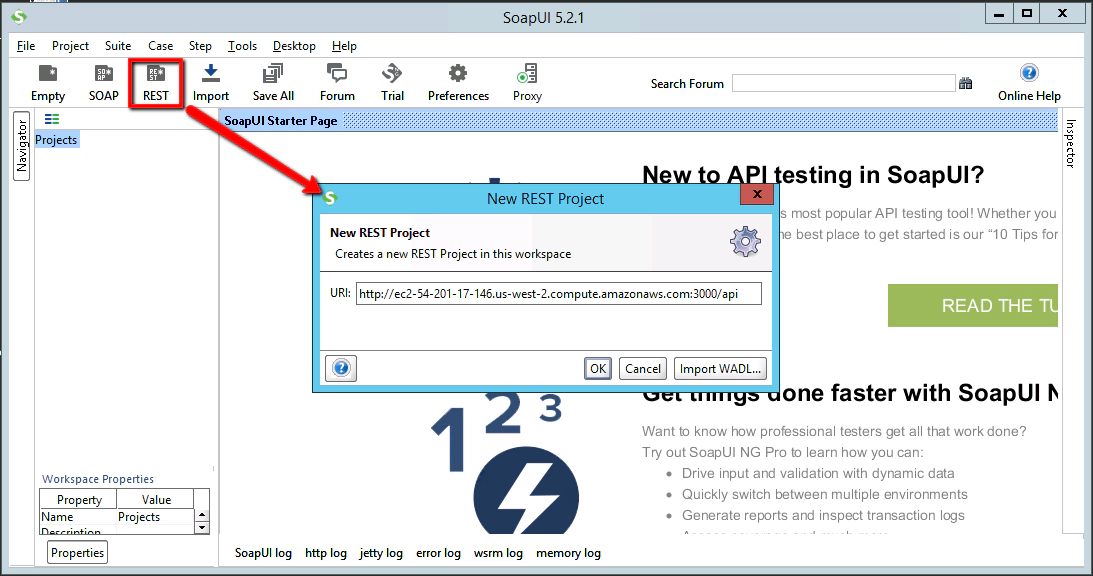This screenshot has height=576, width=1093.
Task: Open the Desktop menu
Action: click(x=293, y=45)
